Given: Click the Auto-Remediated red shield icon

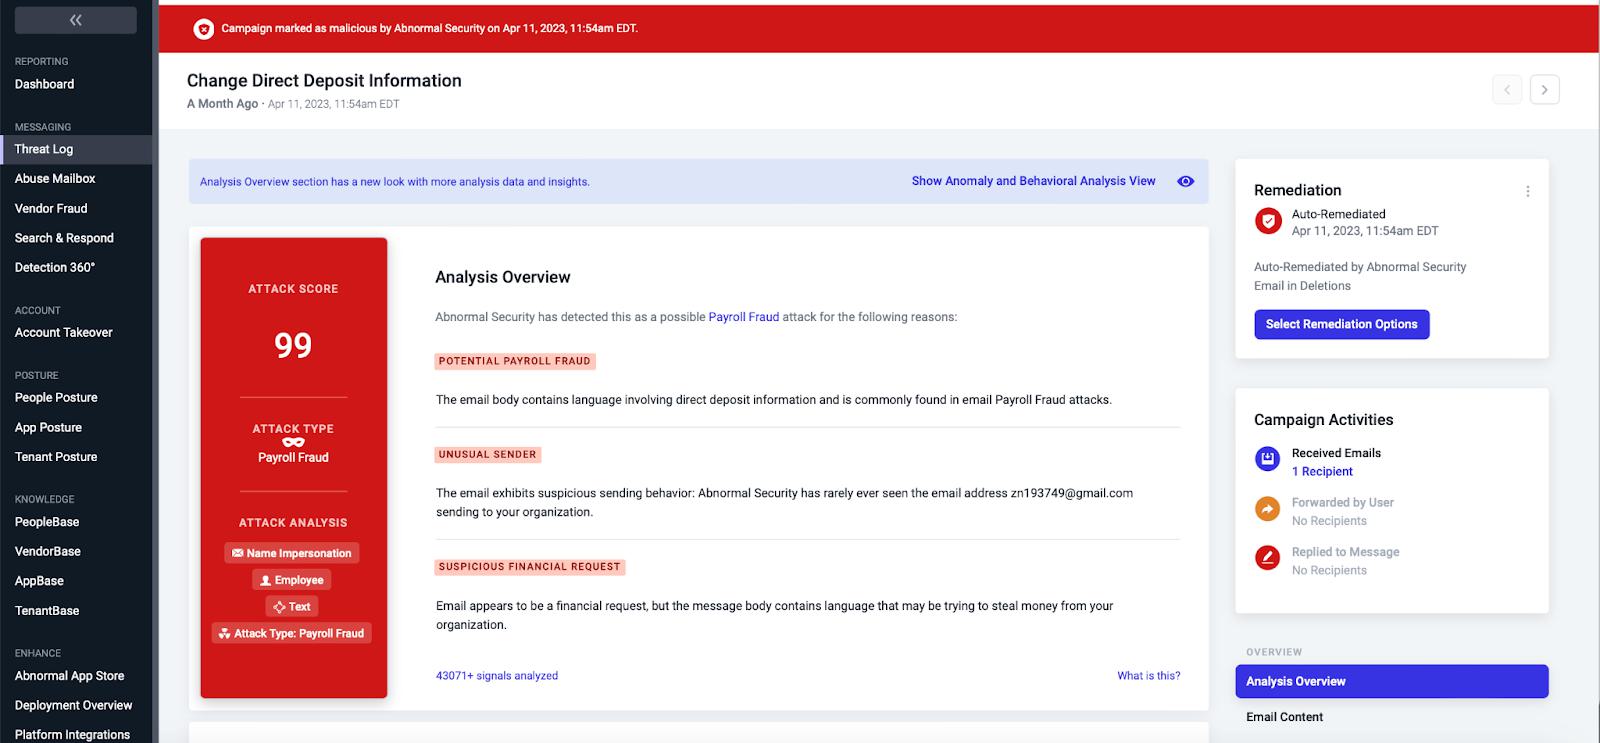Looking at the screenshot, I should 1268,221.
